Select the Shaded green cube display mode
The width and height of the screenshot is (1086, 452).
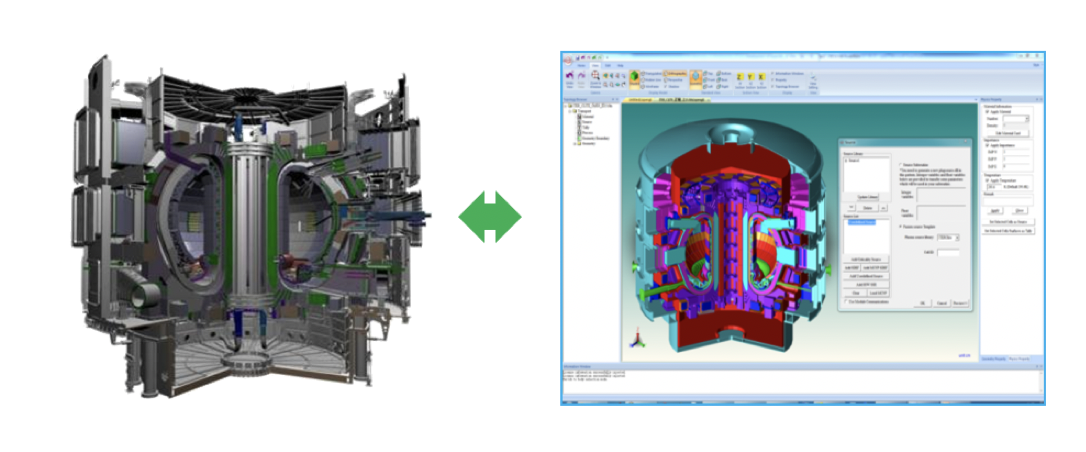634,79
